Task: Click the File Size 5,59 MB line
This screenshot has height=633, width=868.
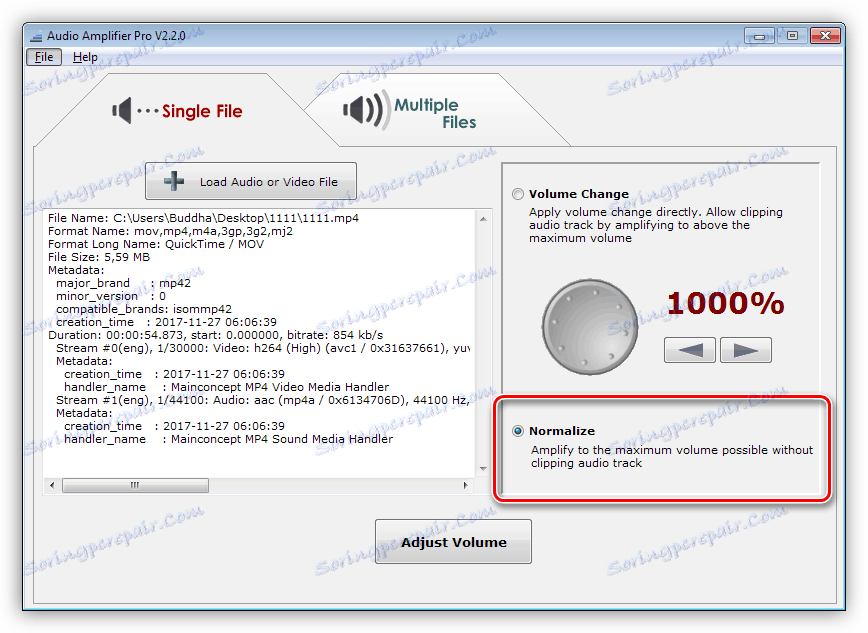Action: [x=99, y=257]
